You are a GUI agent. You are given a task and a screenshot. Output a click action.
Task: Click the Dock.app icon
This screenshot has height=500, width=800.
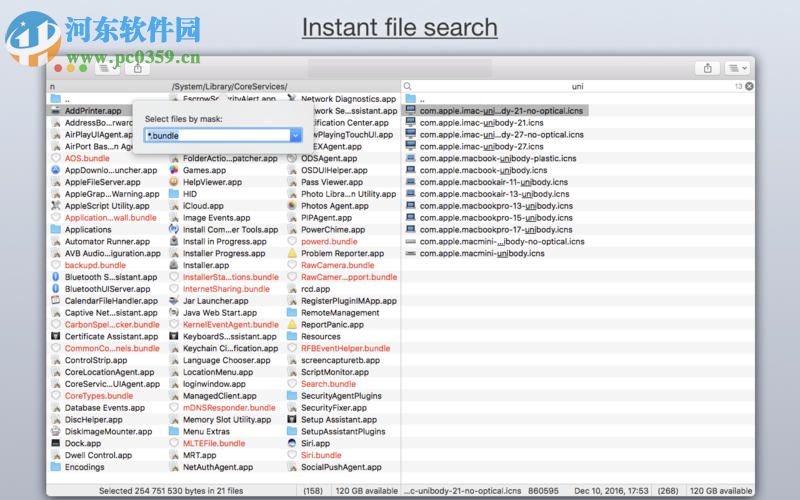point(56,443)
